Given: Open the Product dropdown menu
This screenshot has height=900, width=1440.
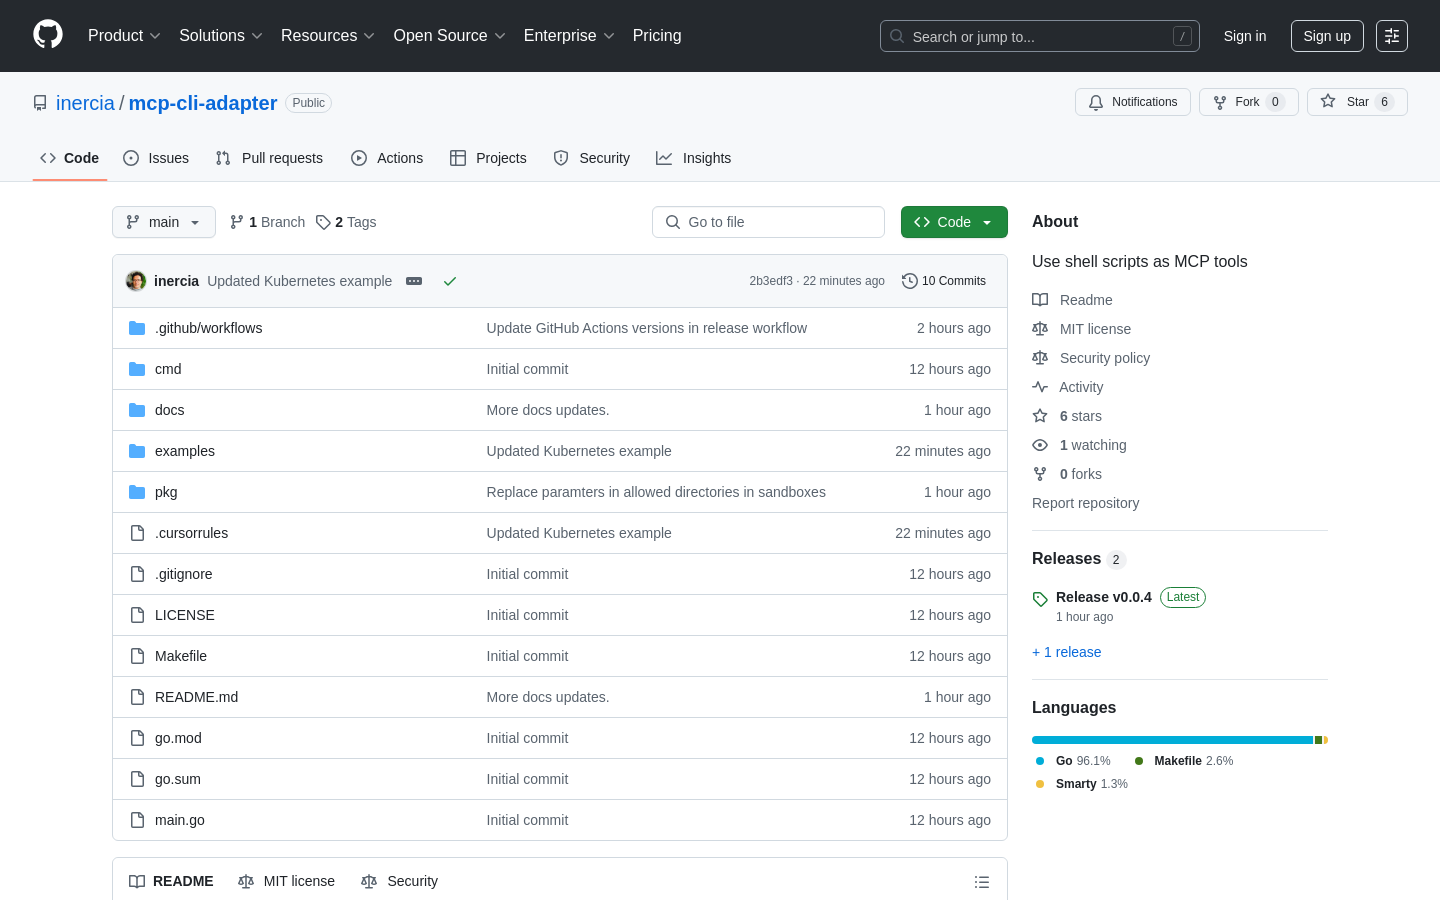Looking at the screenshot, I should (x=124, y=36).
